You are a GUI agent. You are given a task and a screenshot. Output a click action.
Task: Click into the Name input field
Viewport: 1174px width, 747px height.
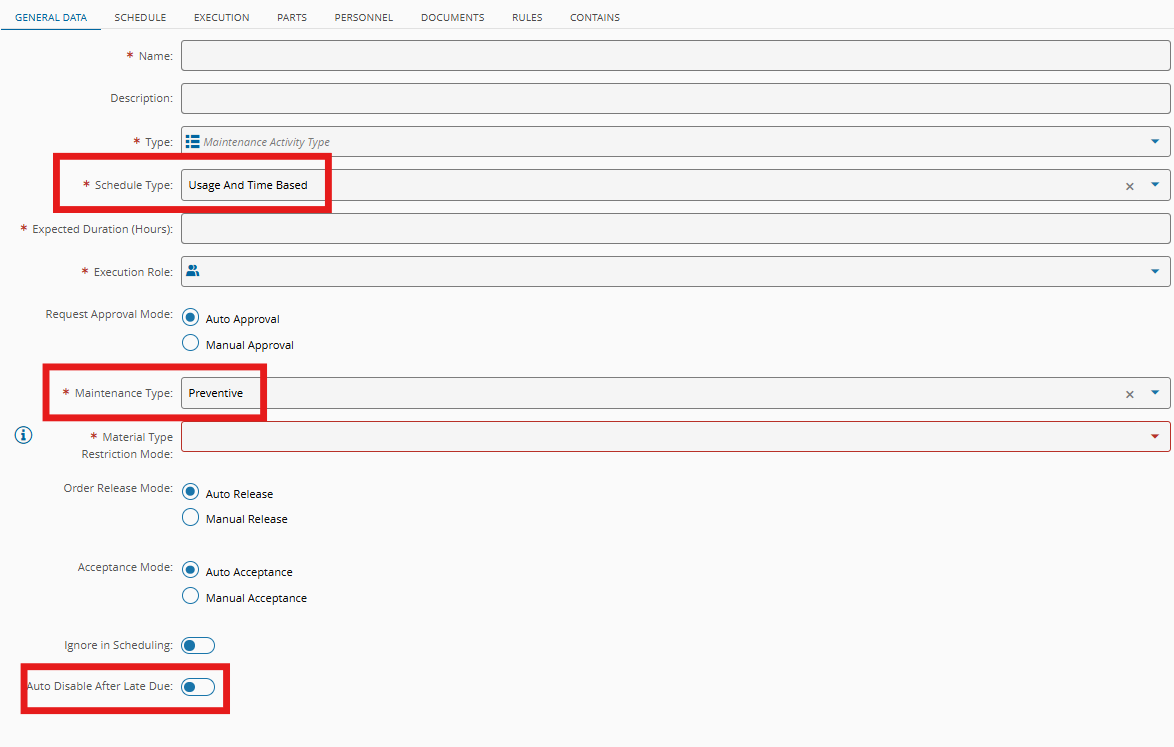(675, 55)
